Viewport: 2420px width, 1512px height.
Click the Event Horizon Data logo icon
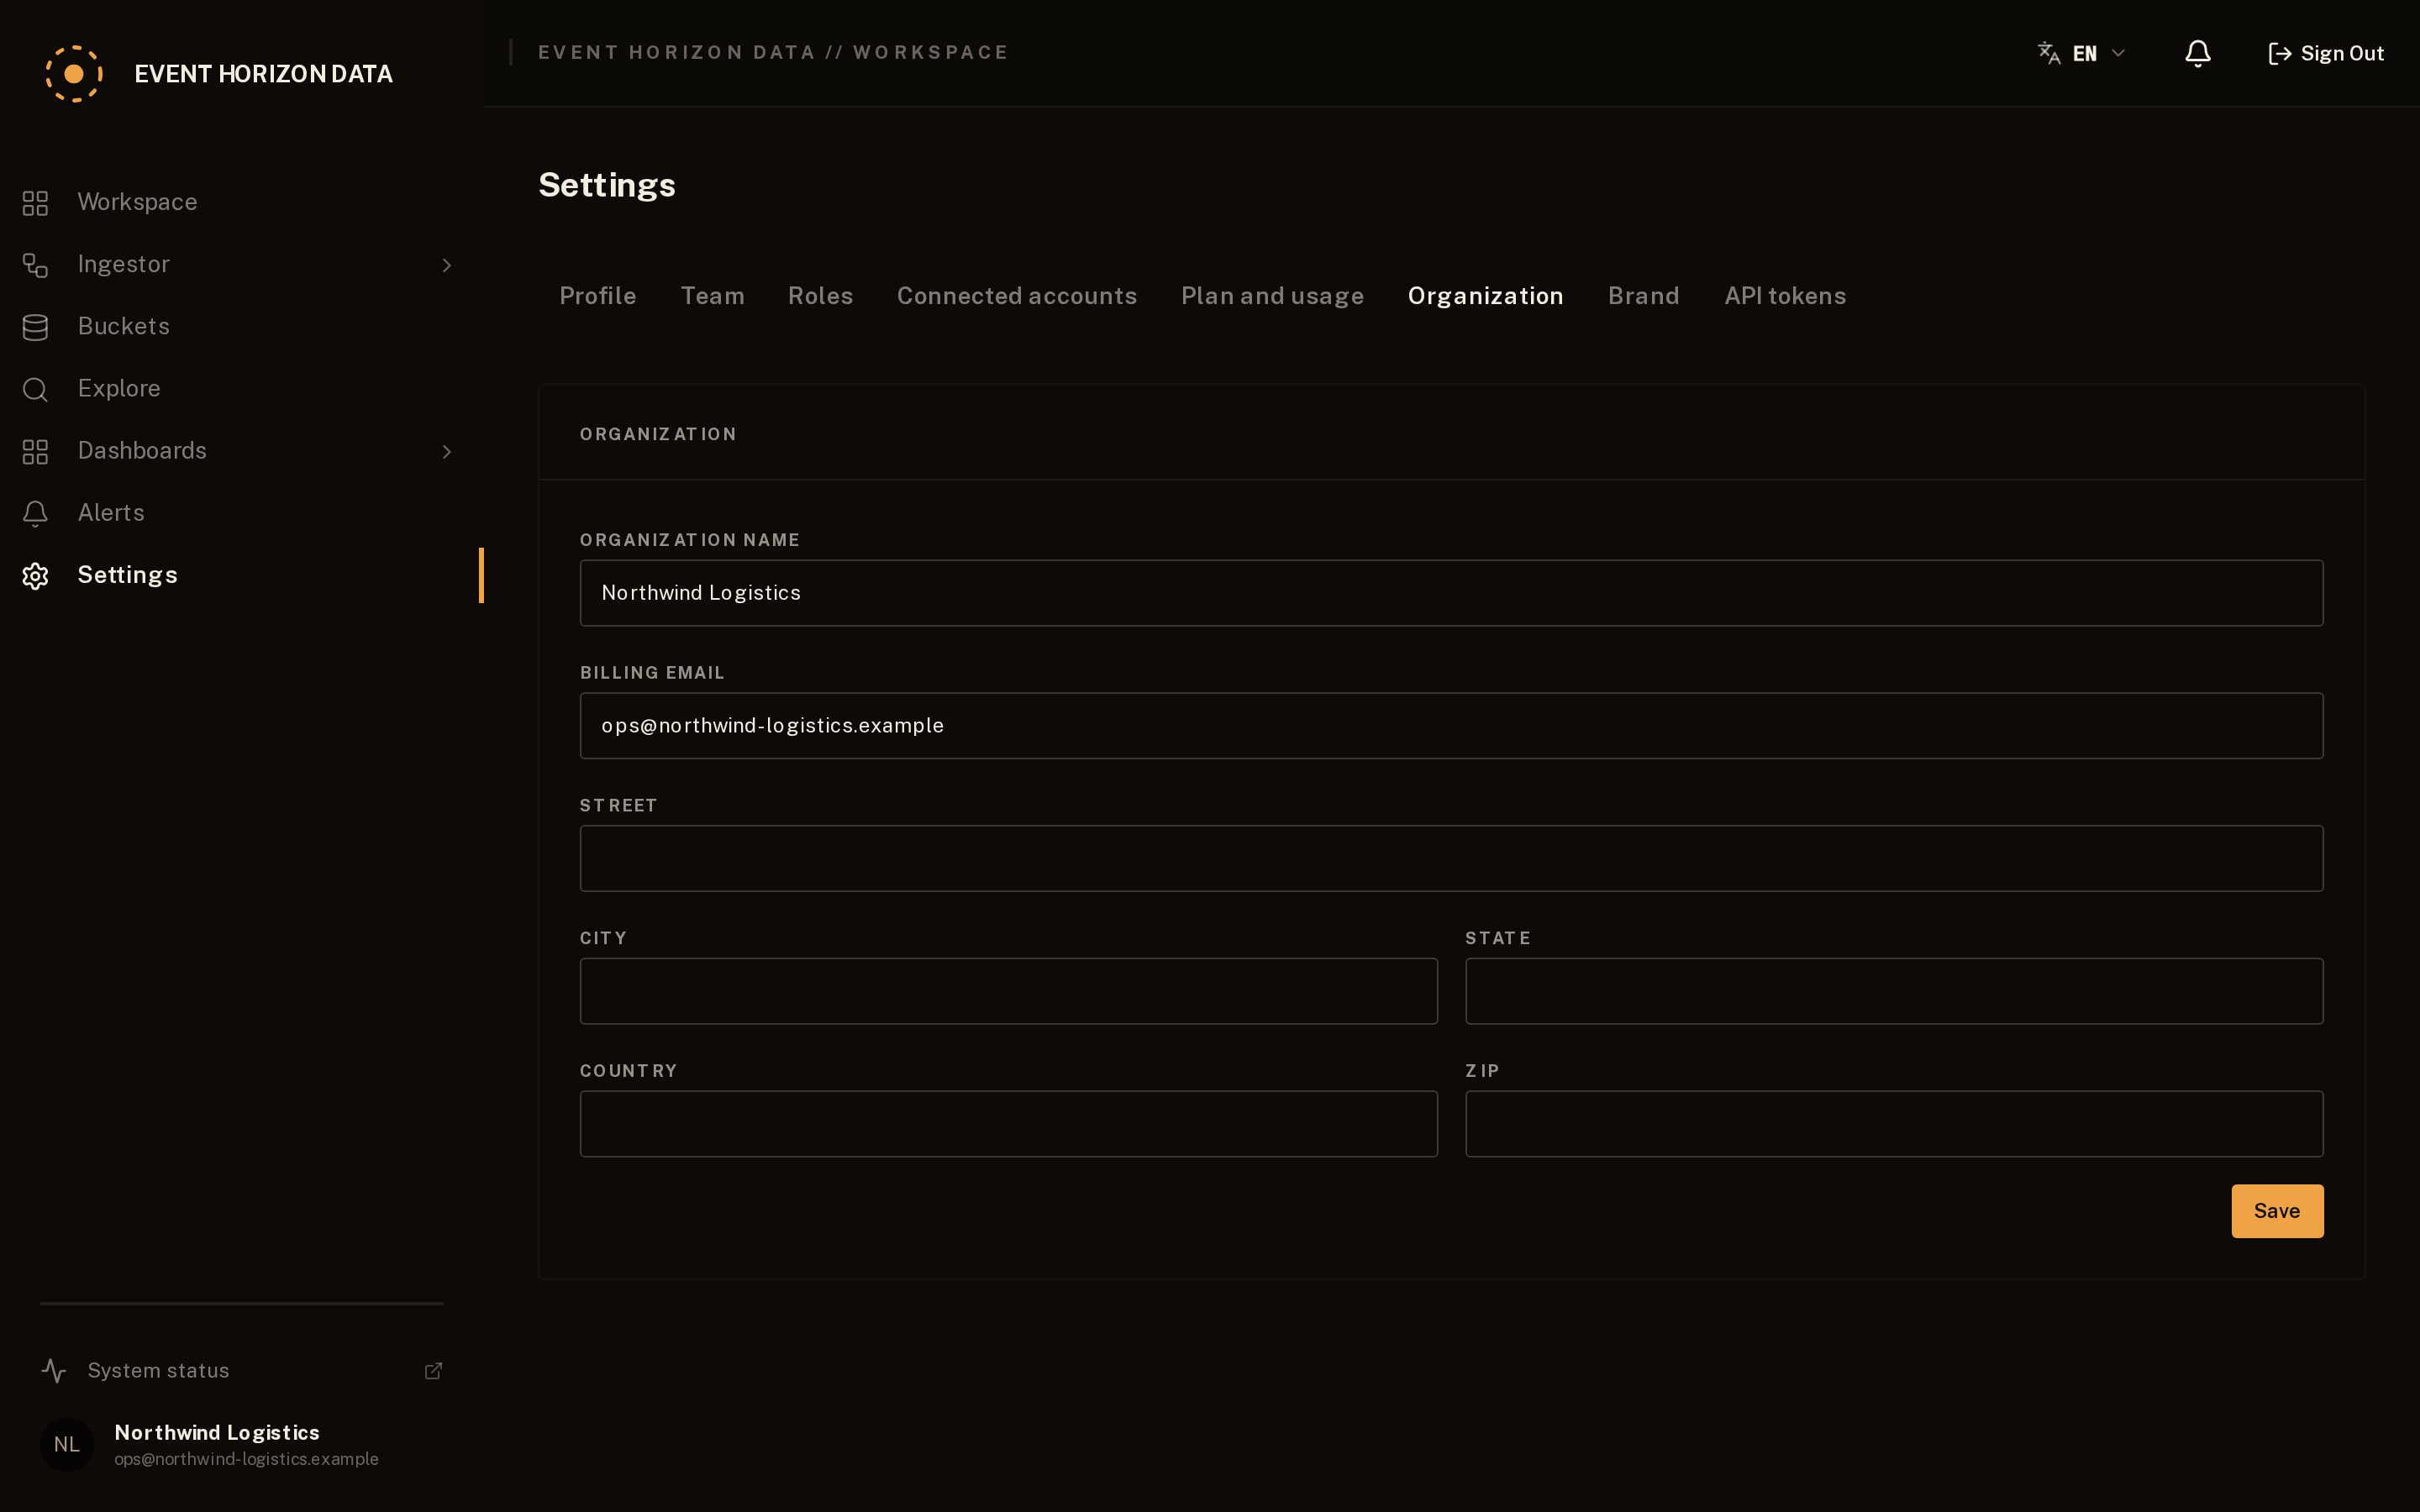(74, 74)
